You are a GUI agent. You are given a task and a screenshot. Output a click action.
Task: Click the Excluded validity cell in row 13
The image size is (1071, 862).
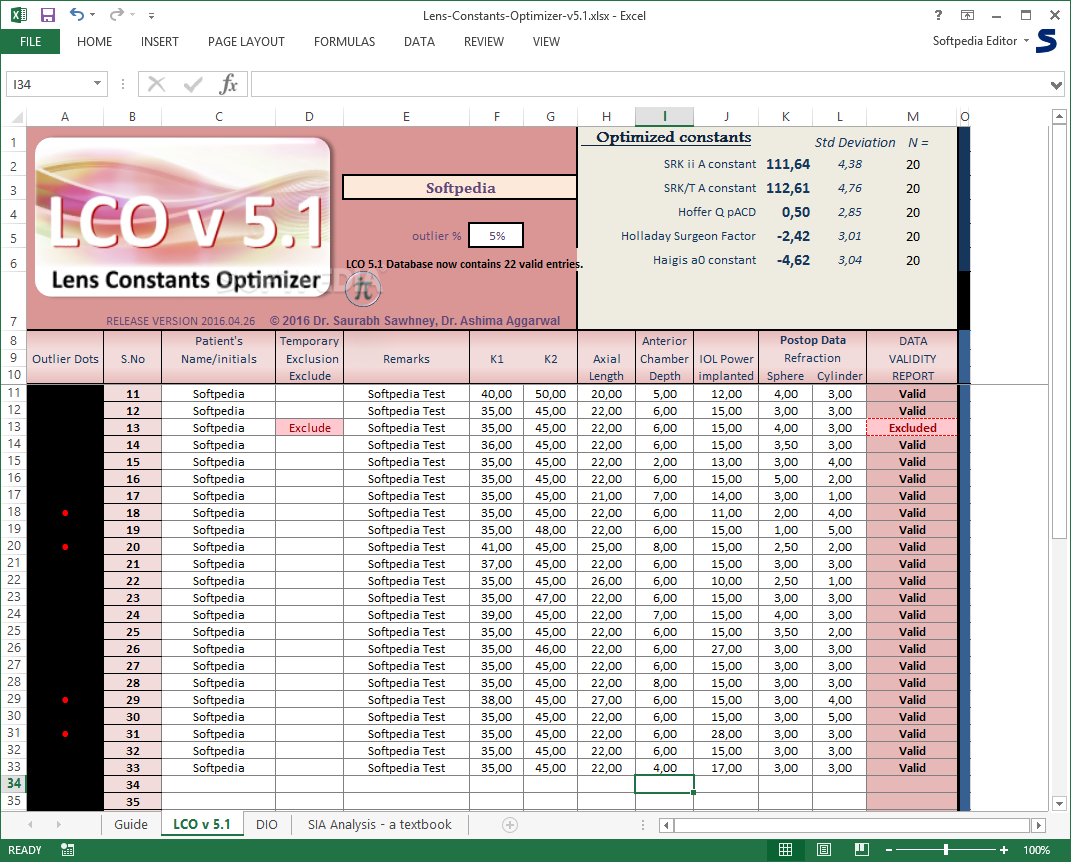coord(912,428)
